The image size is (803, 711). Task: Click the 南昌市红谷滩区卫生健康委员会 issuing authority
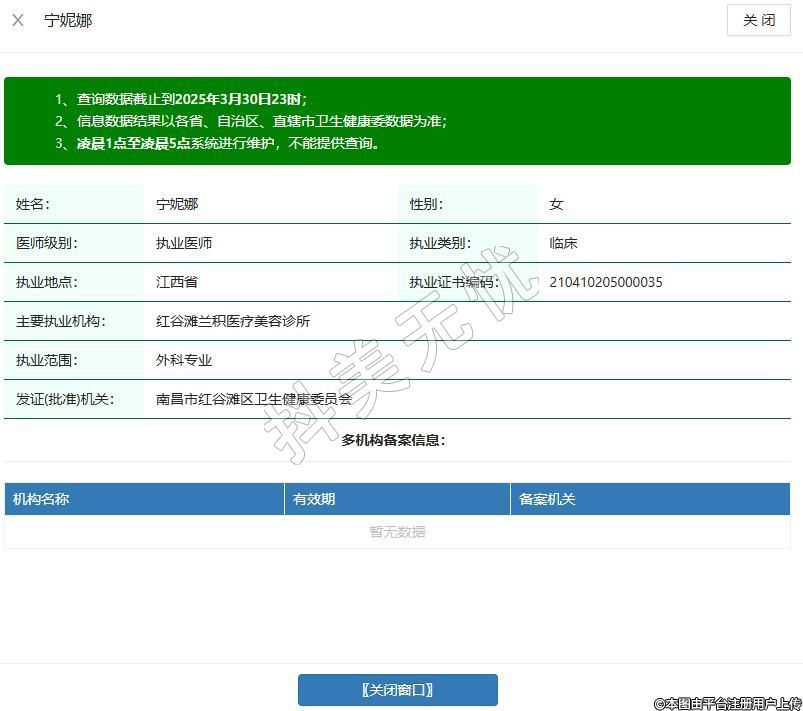[x=254, y=399]
